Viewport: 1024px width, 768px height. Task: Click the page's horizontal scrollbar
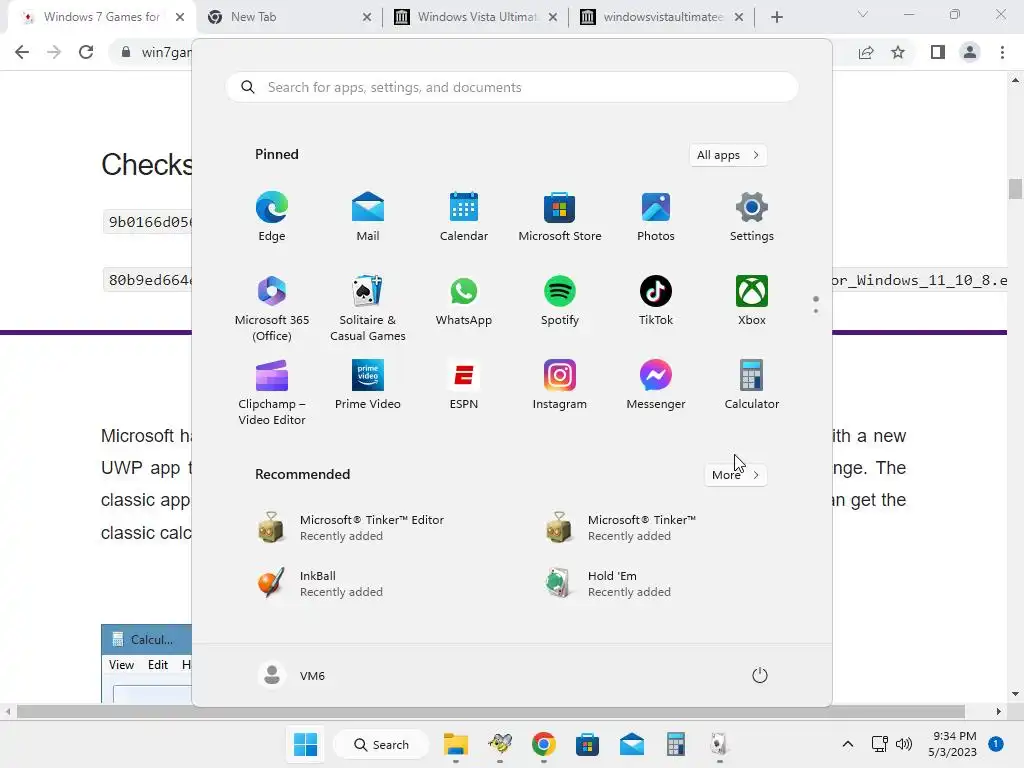point(491,711)
